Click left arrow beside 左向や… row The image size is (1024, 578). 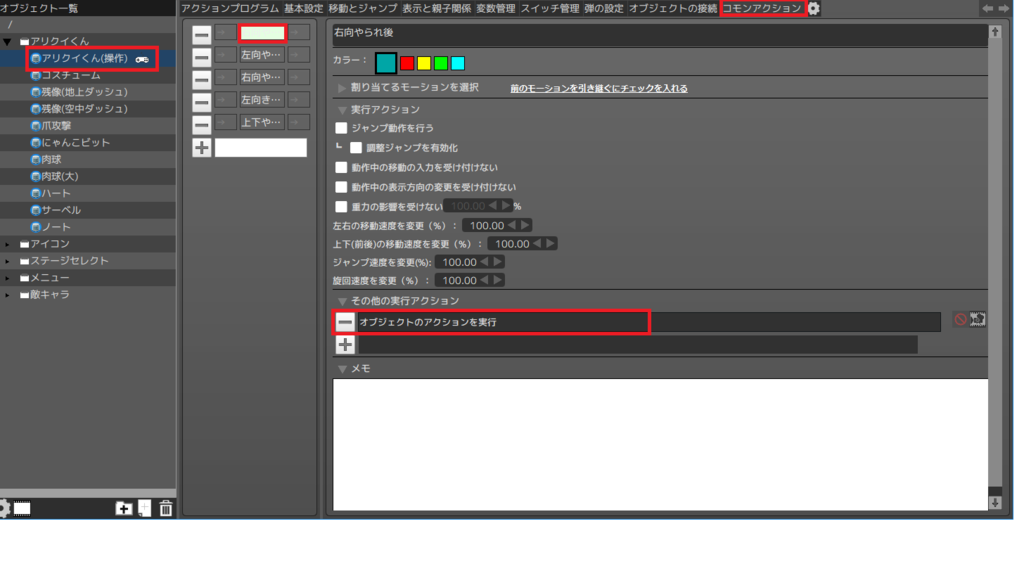[x=225, y=55]
